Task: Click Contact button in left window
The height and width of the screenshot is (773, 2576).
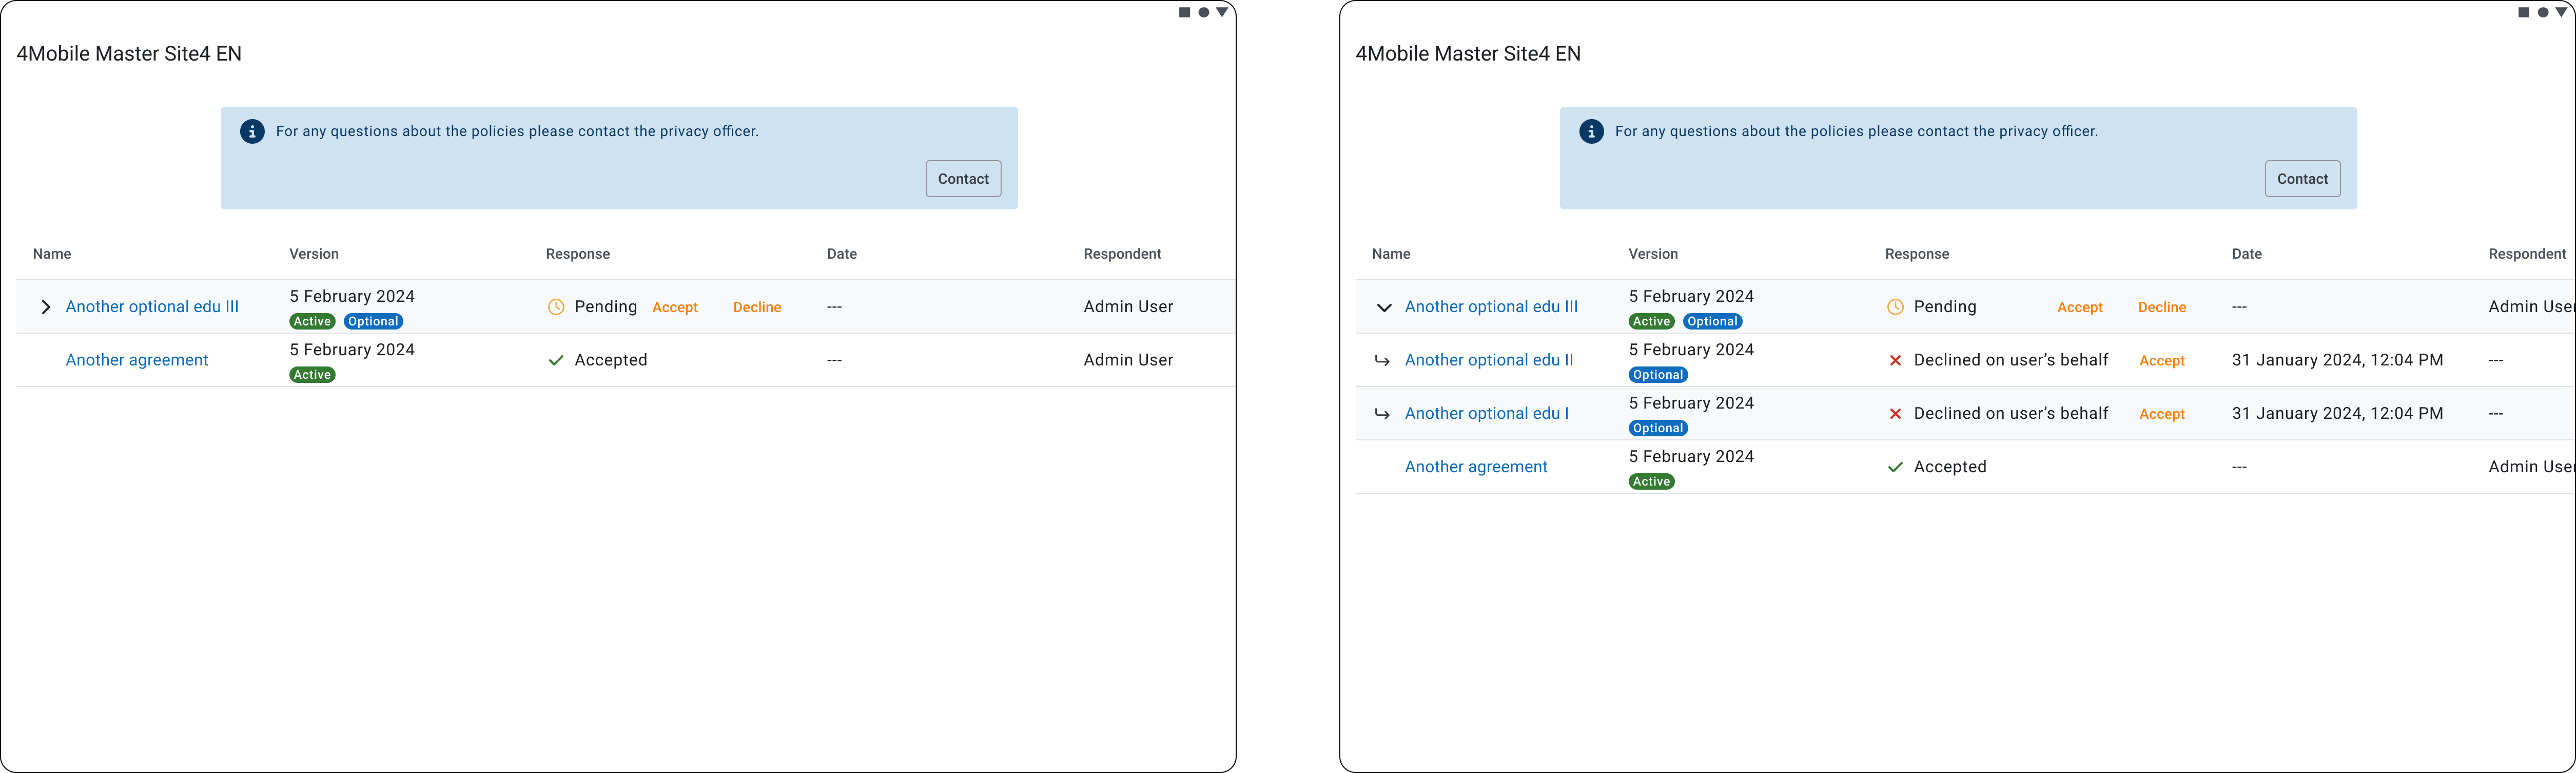Action: tap(963, 179)
